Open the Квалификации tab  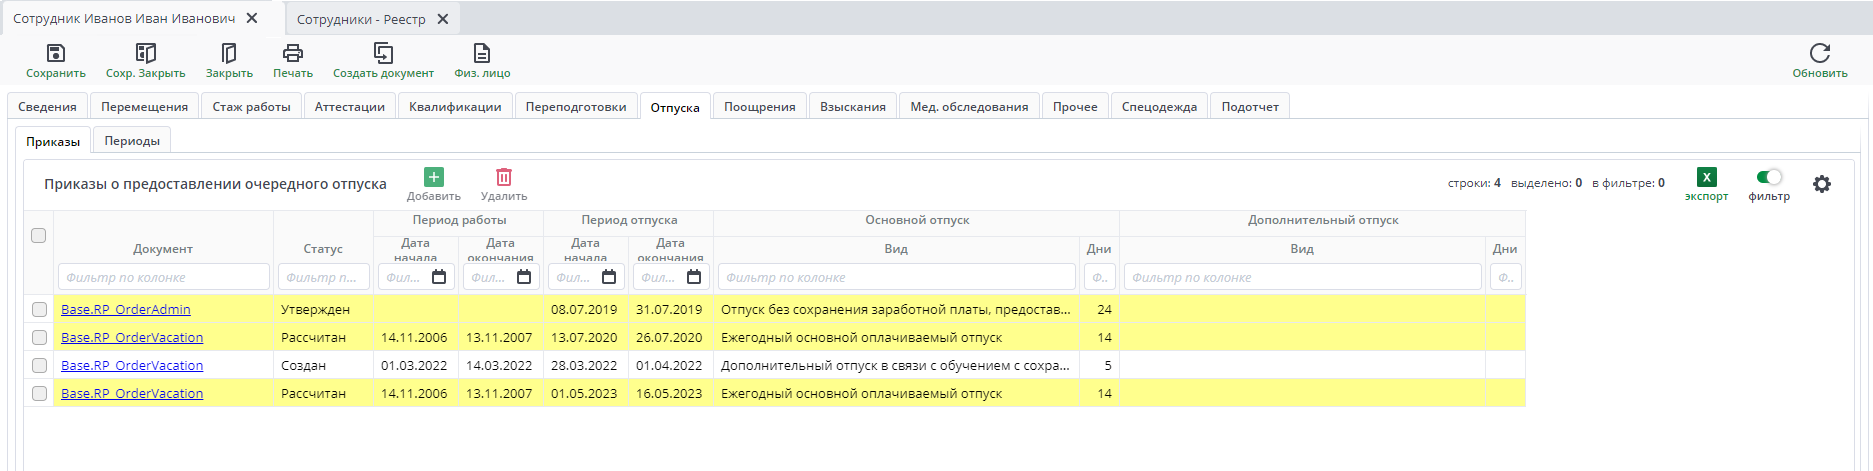tap(455, 106)
